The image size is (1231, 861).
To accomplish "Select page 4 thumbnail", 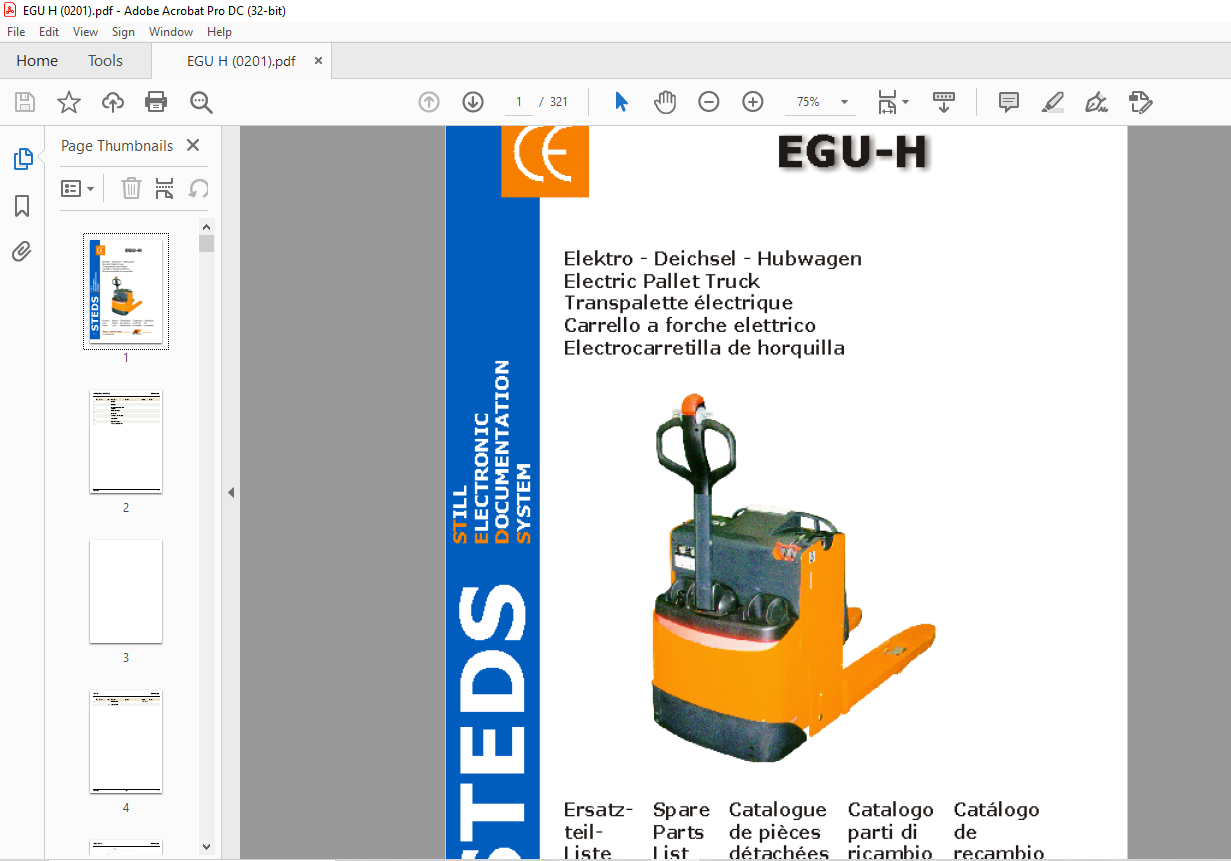I will (126, 742).
